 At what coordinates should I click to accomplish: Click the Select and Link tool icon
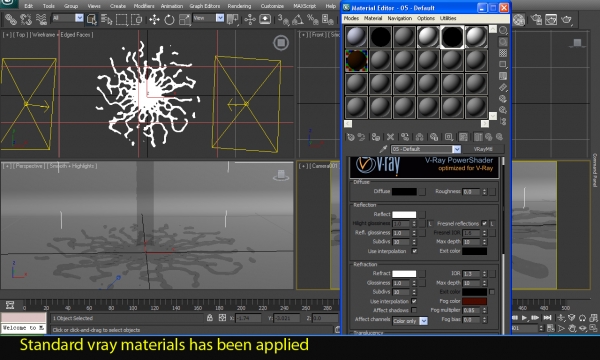click(x=10, y=19)
